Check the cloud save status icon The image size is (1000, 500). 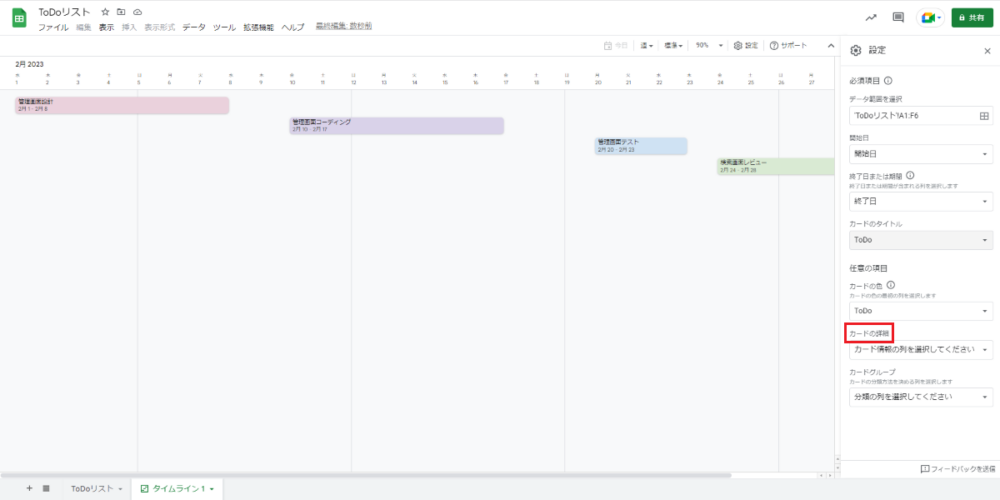pos(137,11)
